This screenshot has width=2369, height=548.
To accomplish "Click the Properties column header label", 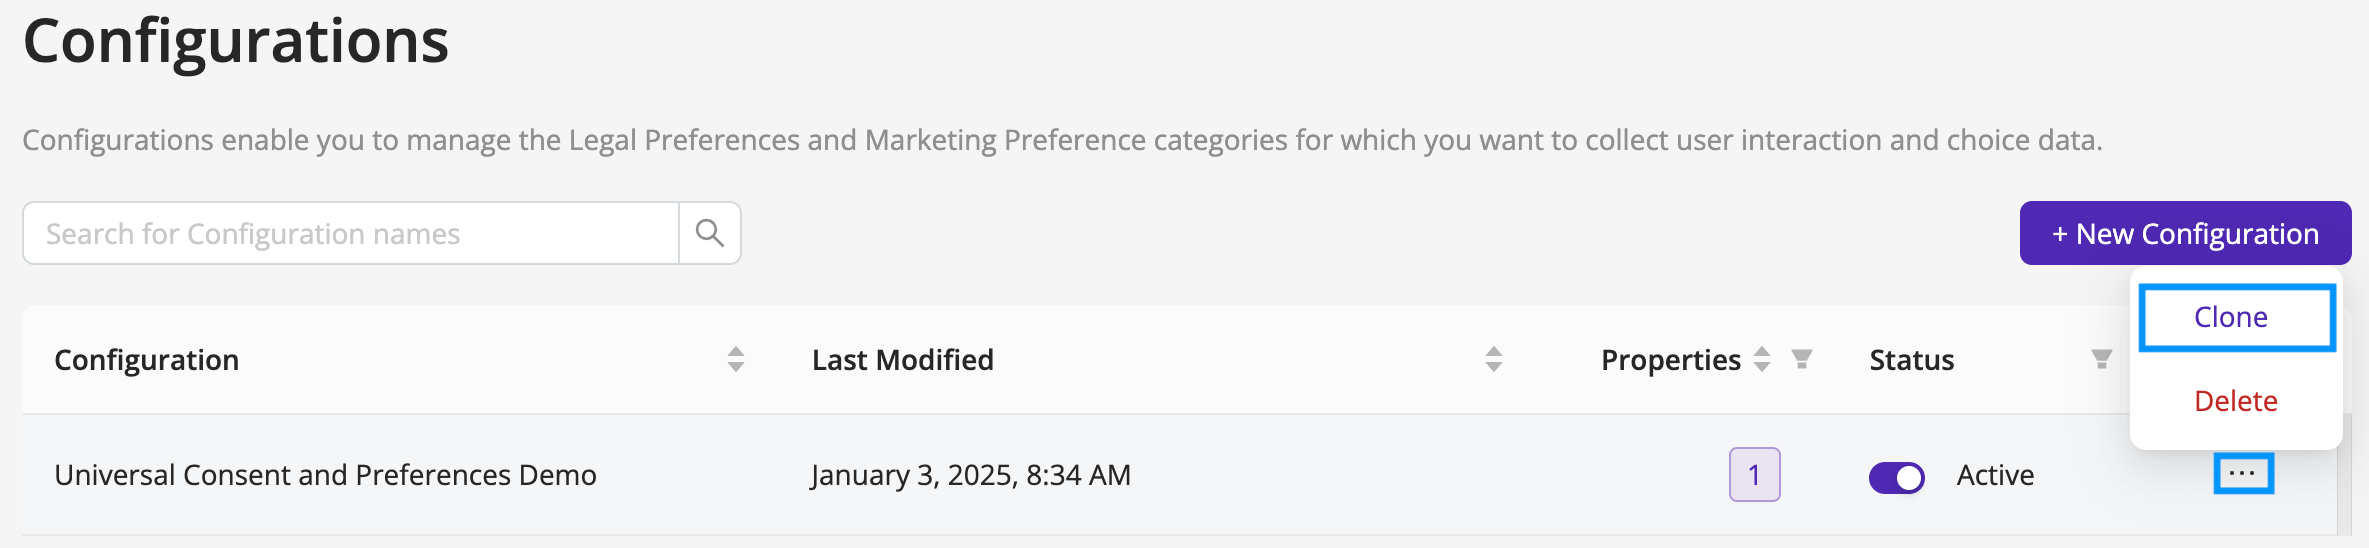I will coord(1671,360).
